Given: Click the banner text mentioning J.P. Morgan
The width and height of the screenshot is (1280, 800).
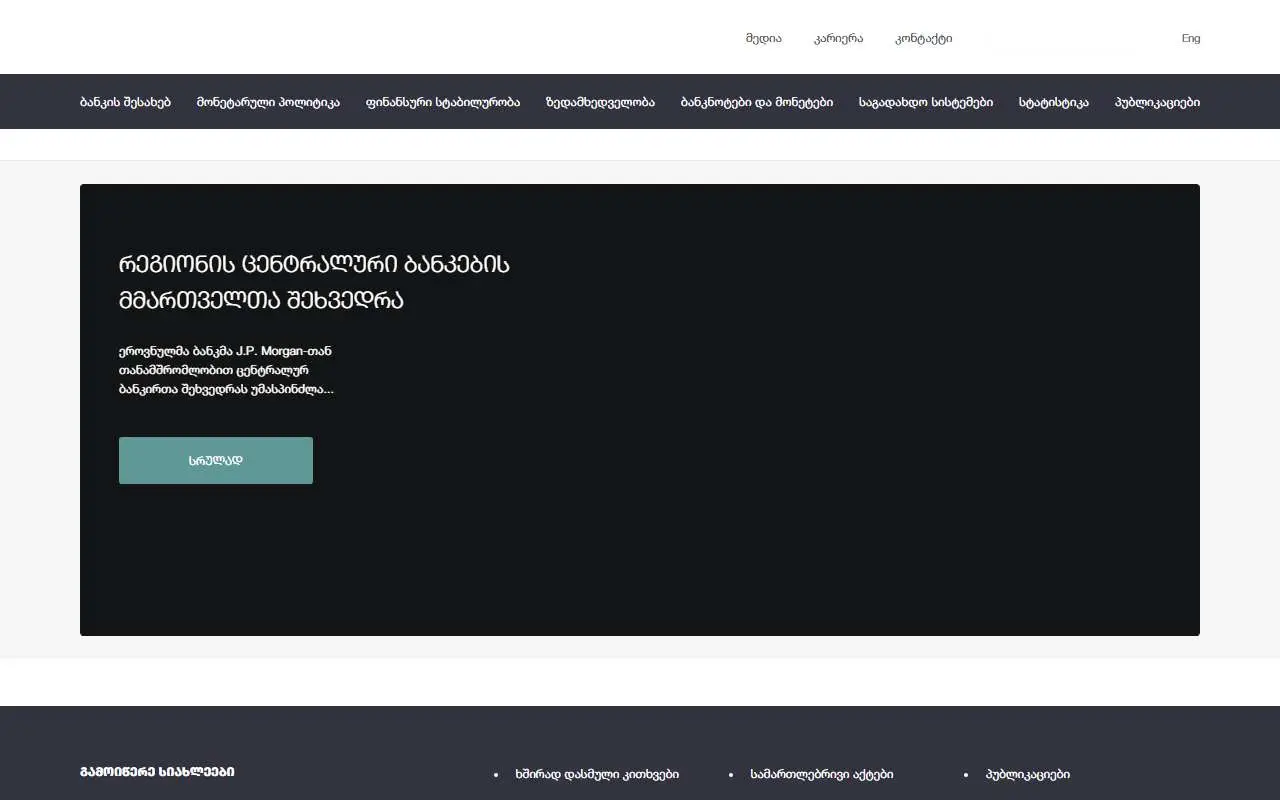Looking at the screenshot, I should click(226, 370).
